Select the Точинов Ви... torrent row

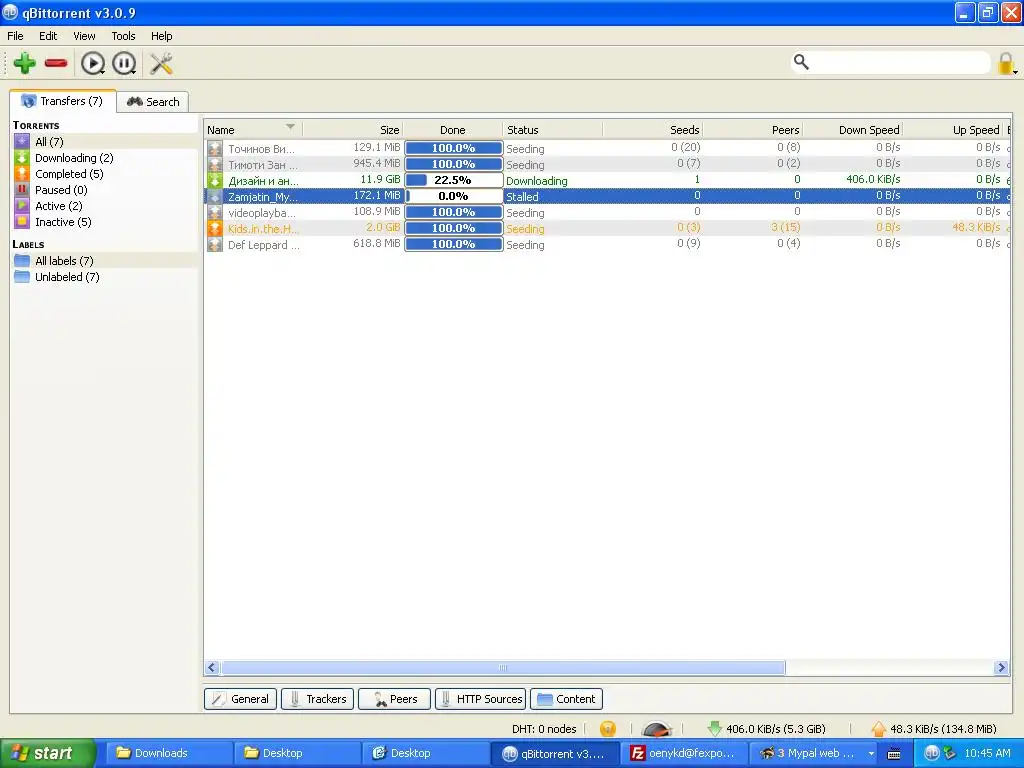[x=607, y=148]
